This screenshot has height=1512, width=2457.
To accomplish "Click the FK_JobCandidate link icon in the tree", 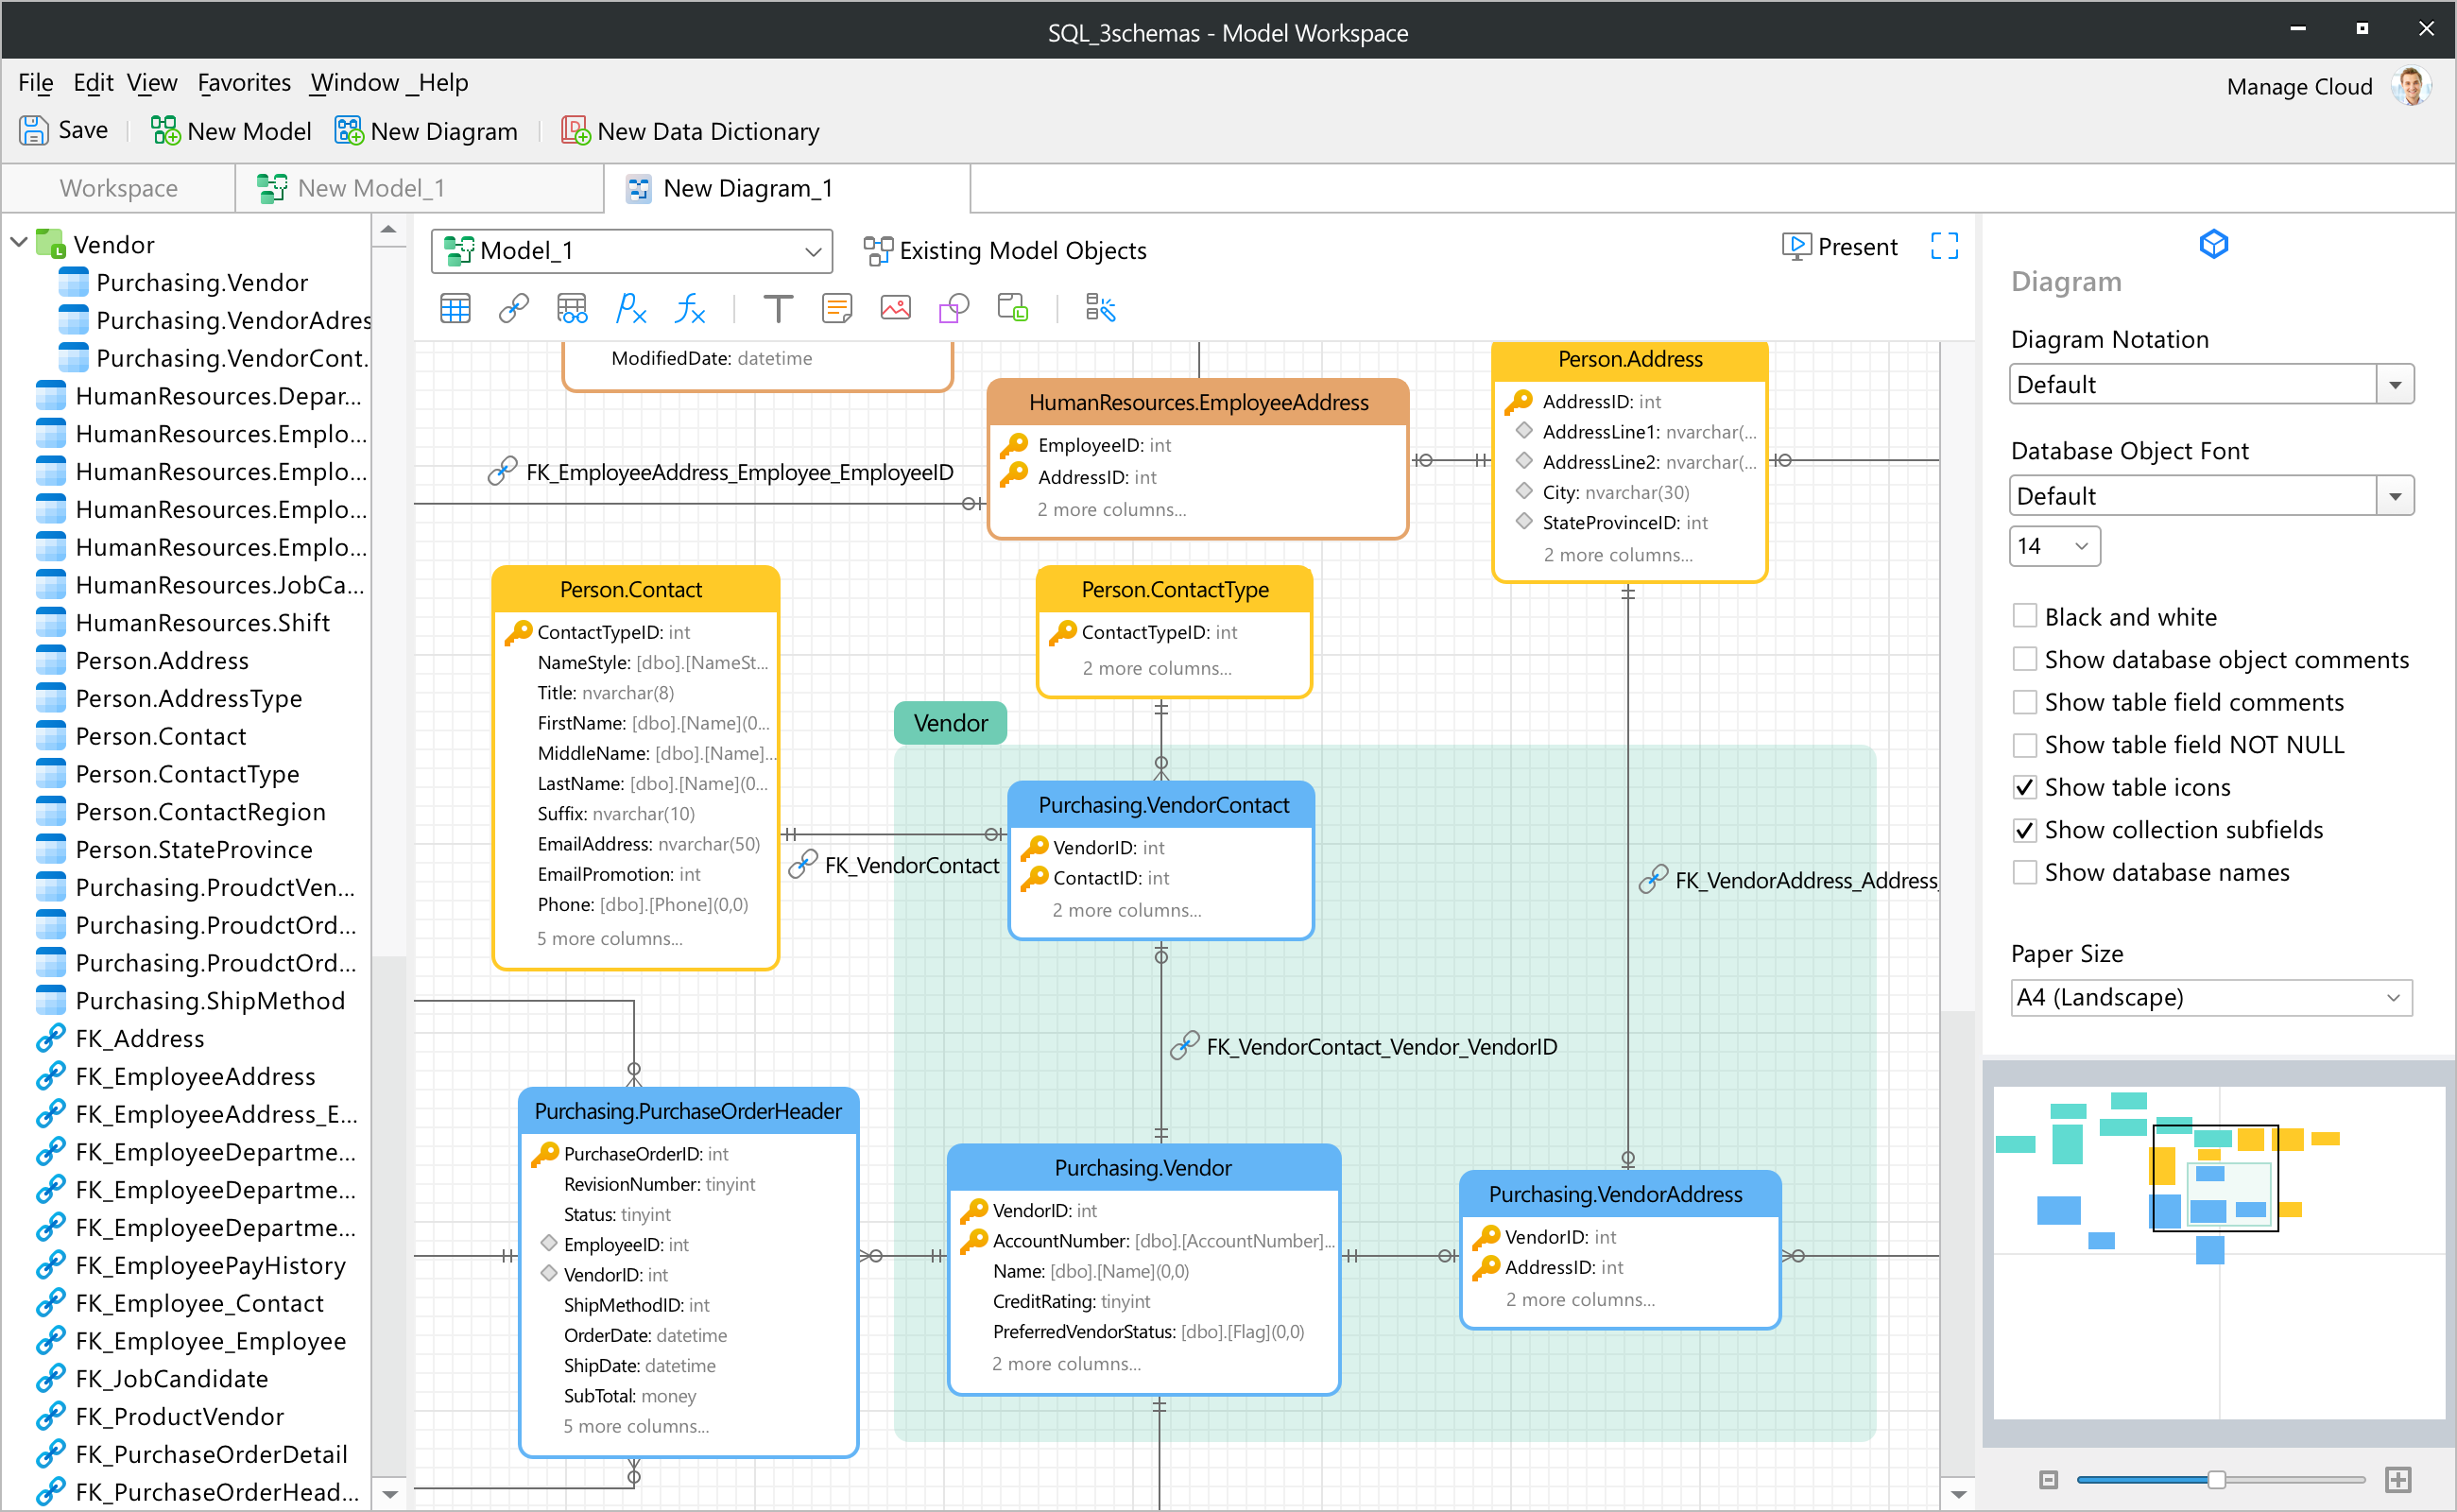I will [x=50, y=1379].
